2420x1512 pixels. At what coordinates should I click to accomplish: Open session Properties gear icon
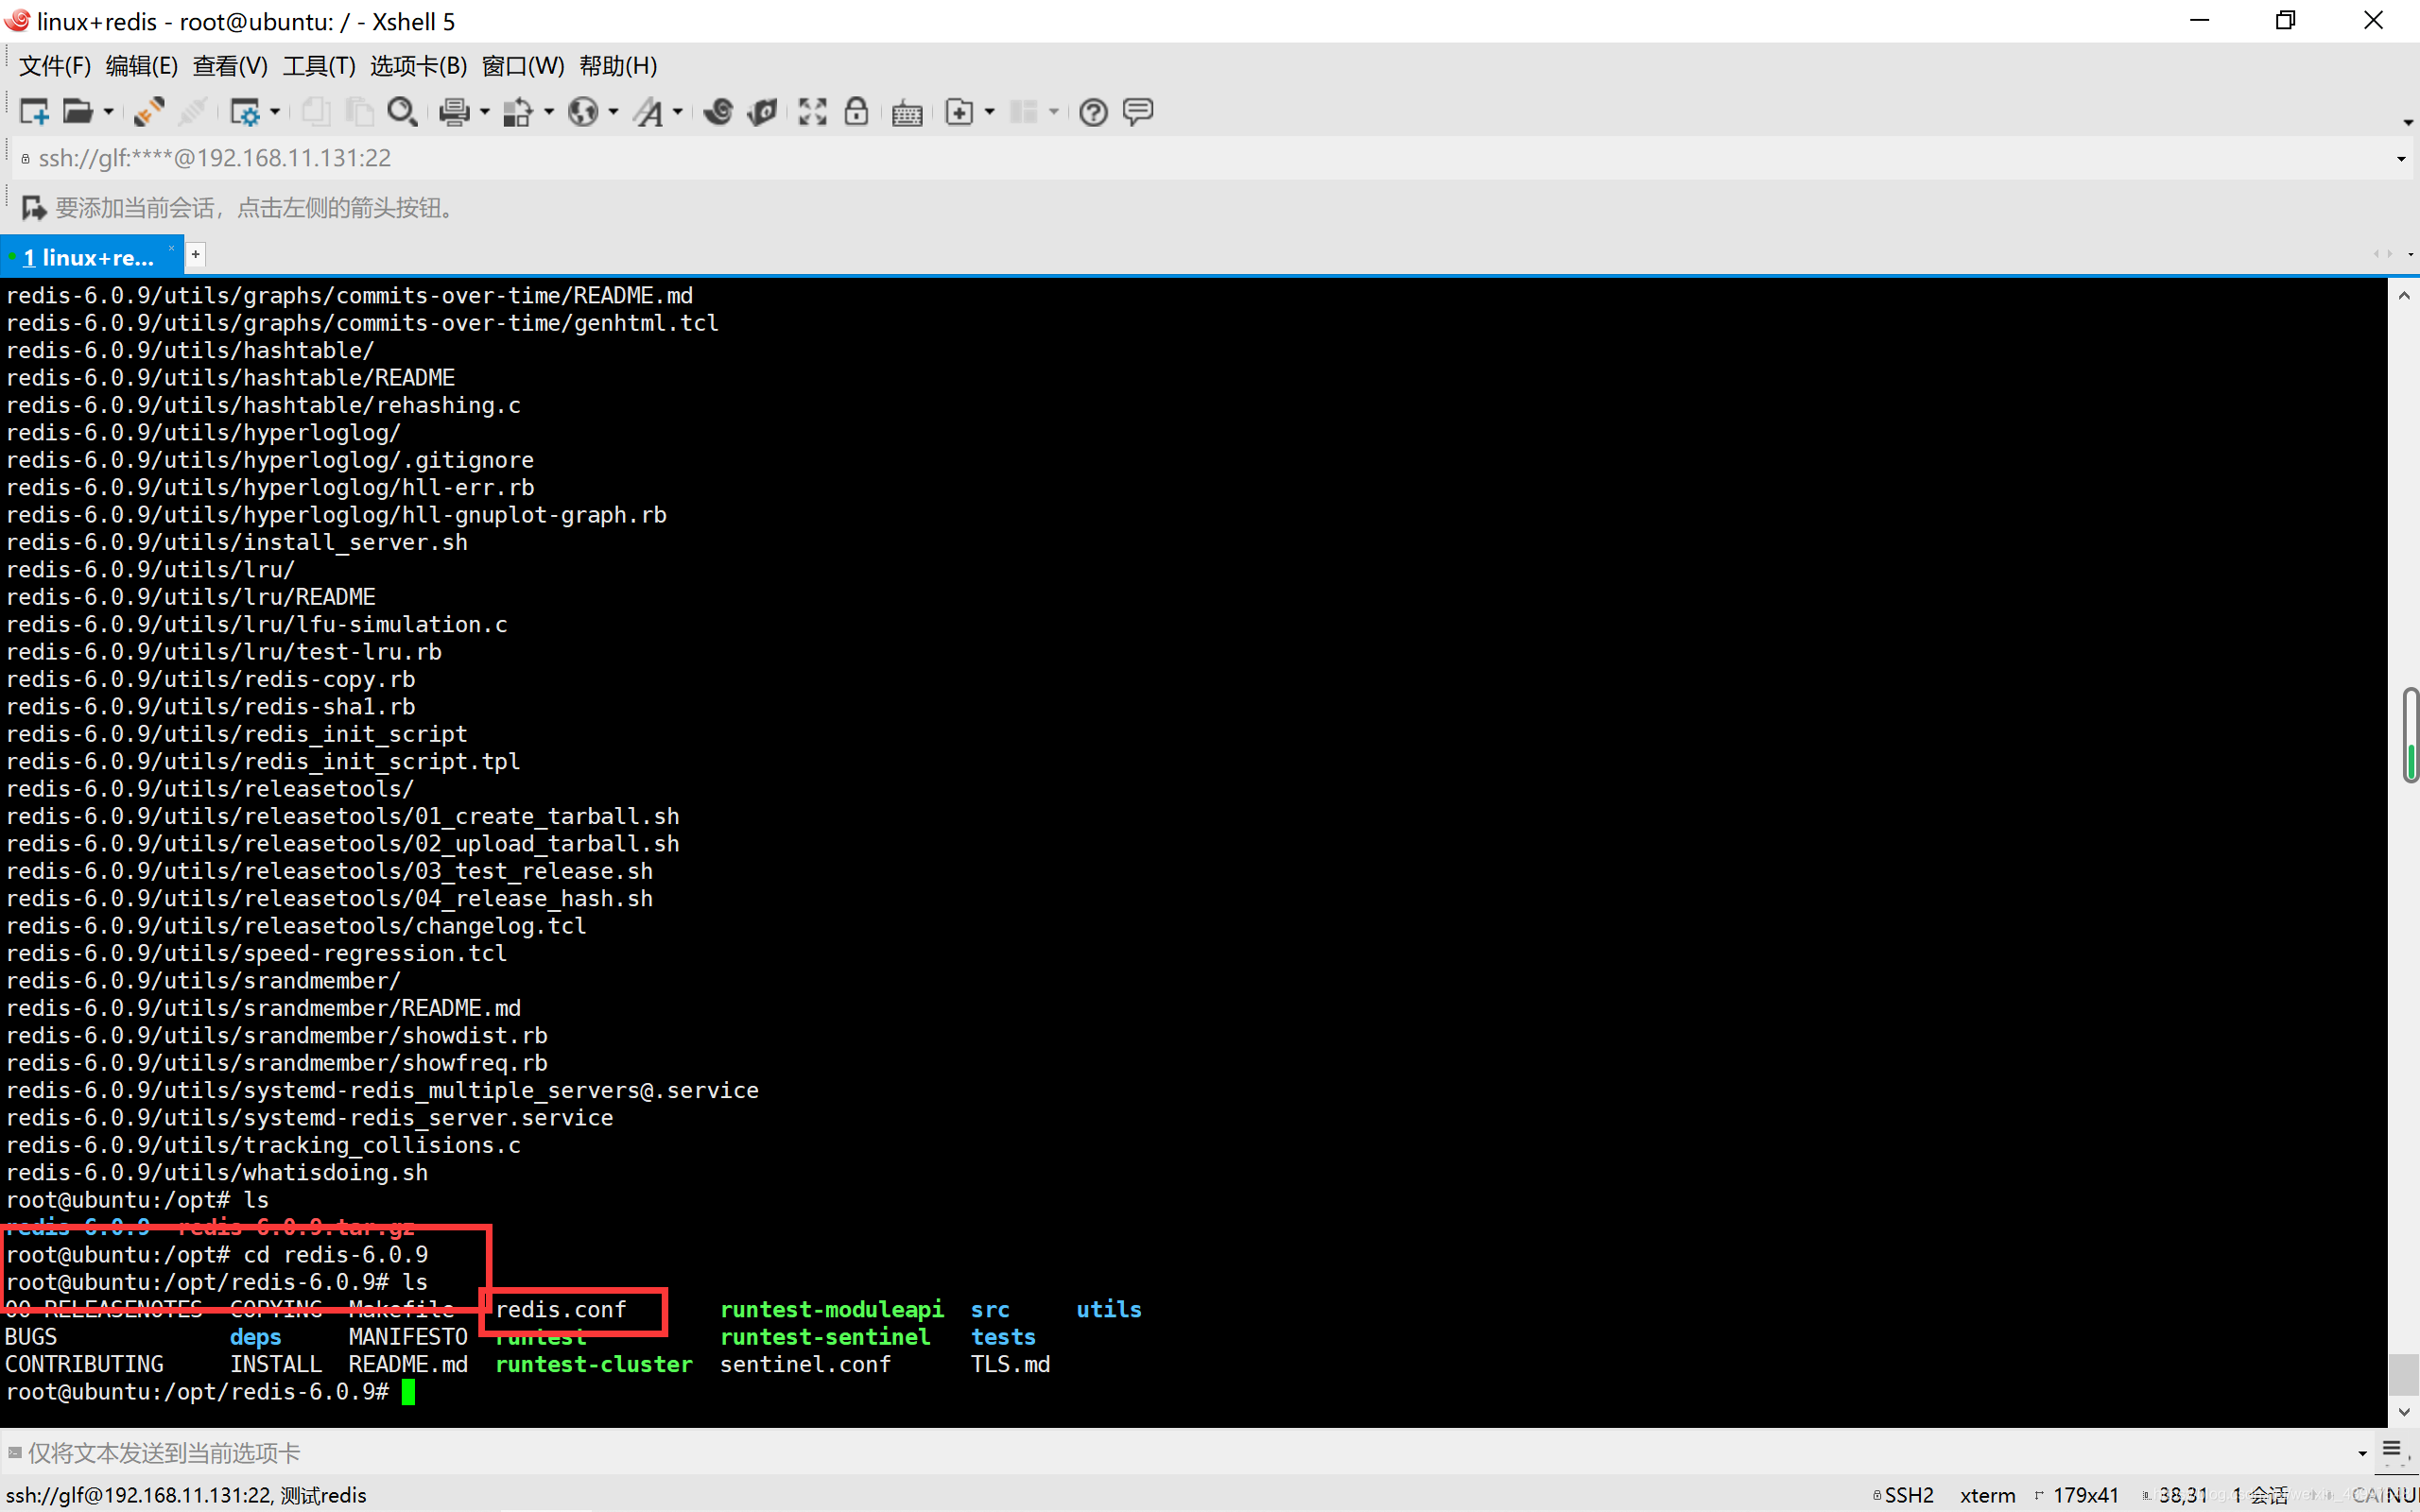click(244, 111)
